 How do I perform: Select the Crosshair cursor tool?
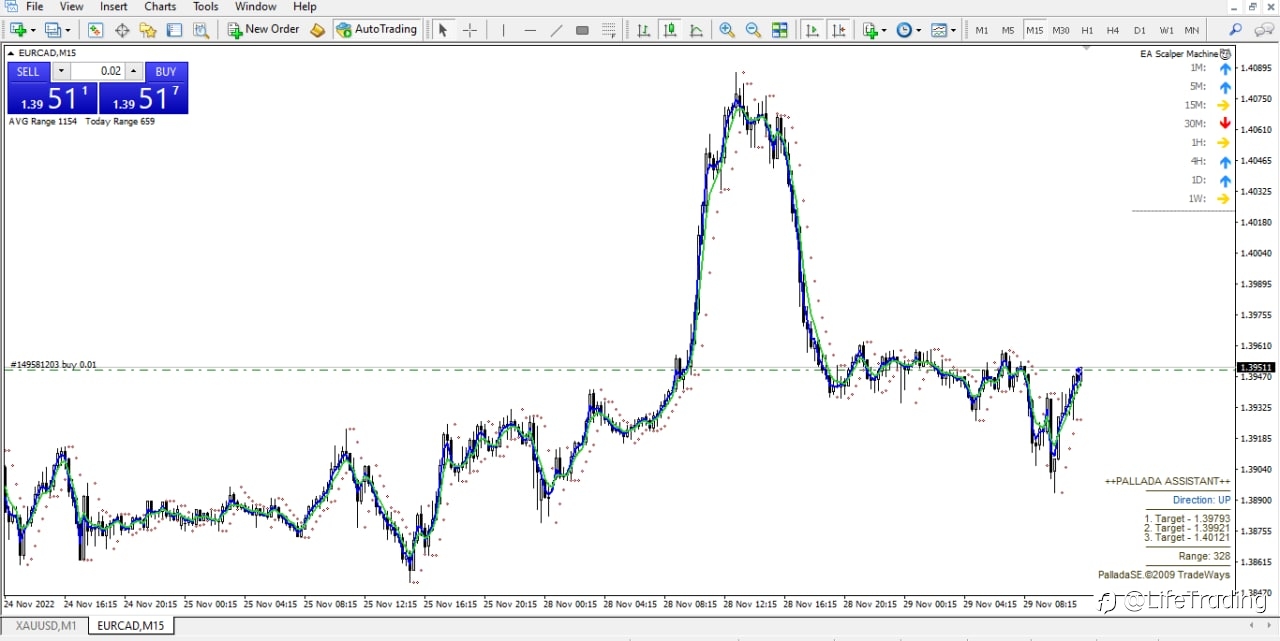point(470,30)
